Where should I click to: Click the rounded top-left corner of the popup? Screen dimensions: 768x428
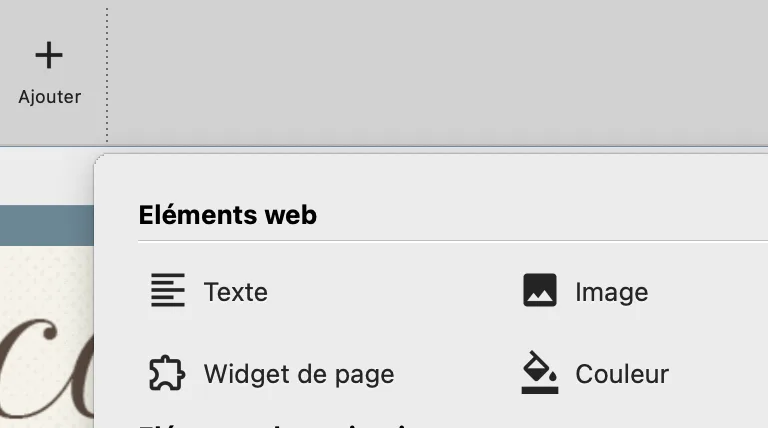(x=101, y=160)
